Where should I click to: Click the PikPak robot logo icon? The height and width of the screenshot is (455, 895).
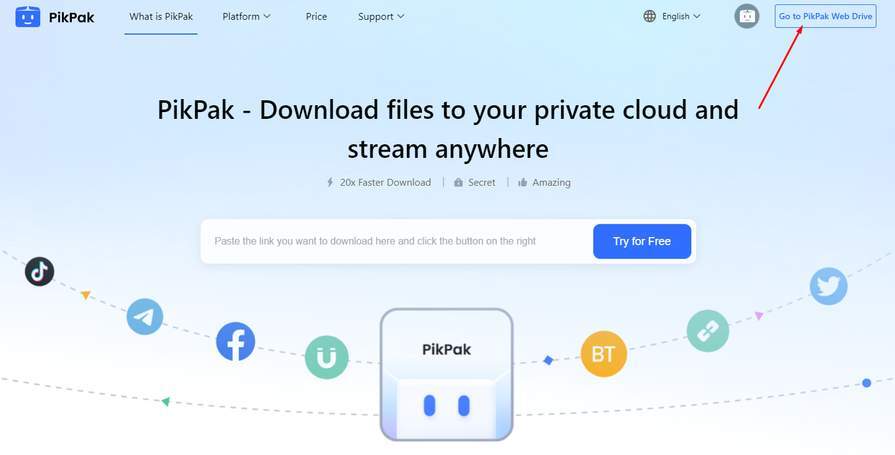pyautogui.click(x=27, y=17)
